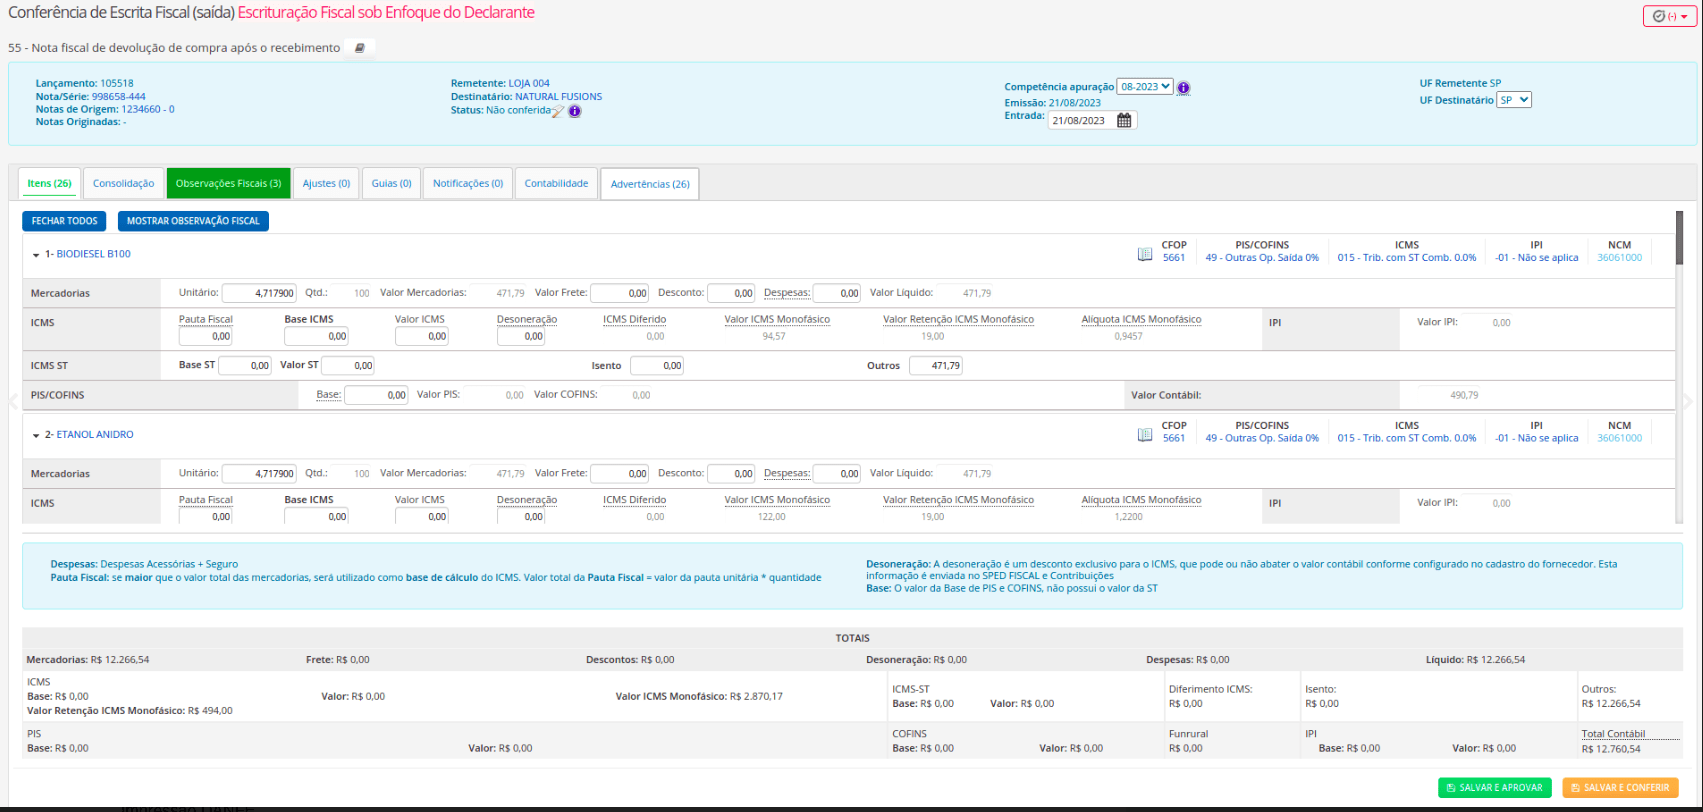Viewport: 1703px width, 812px height.
Task: Open the UF Destinatário SP dropdown
Action: tap(1514, 100)
